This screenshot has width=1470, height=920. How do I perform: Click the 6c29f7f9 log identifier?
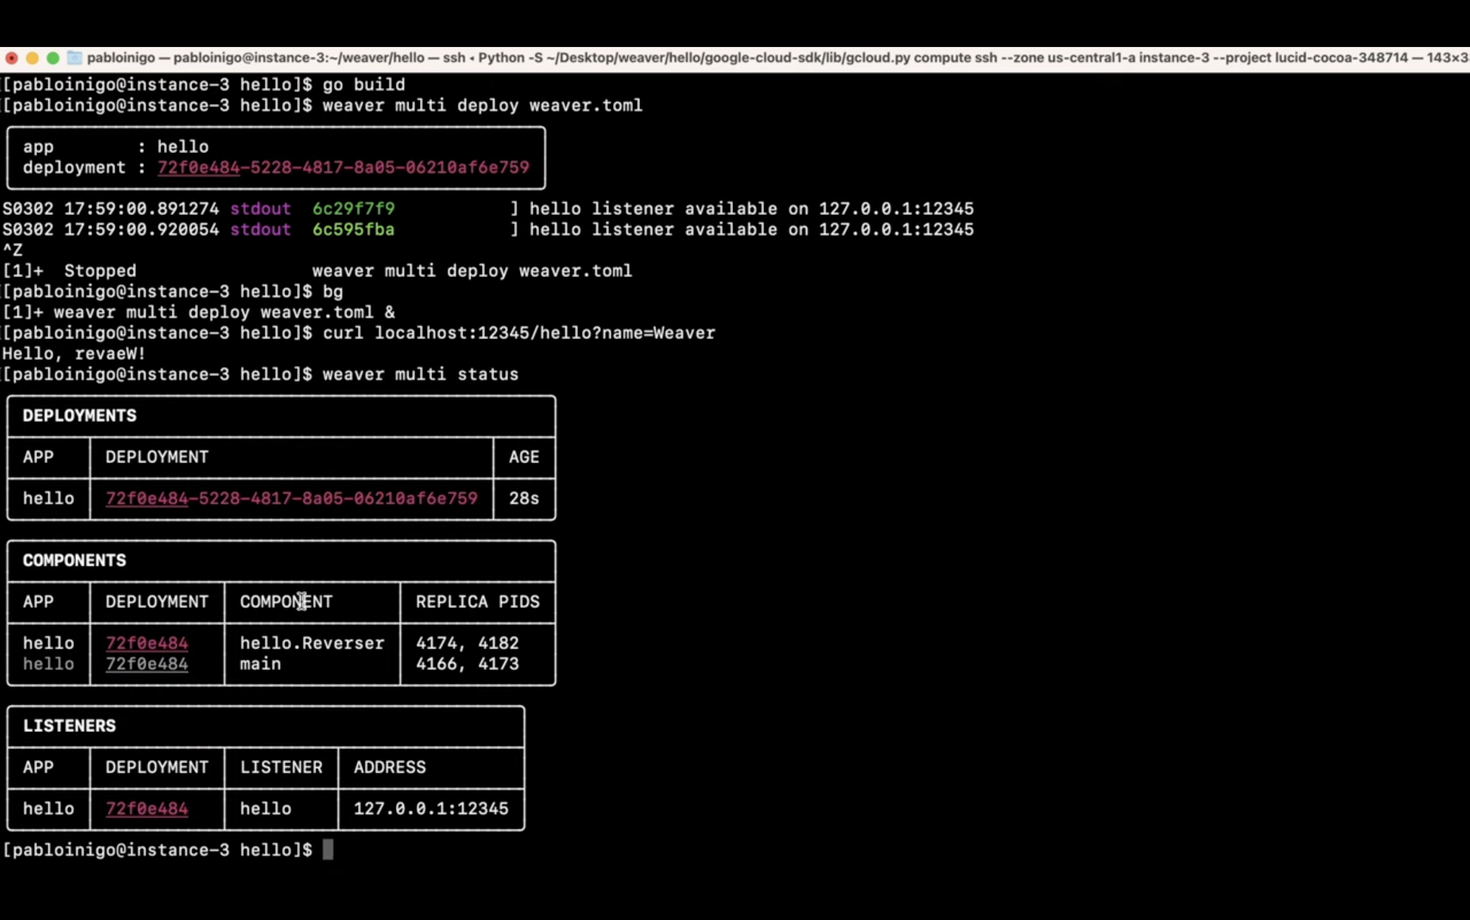(353, 209)
